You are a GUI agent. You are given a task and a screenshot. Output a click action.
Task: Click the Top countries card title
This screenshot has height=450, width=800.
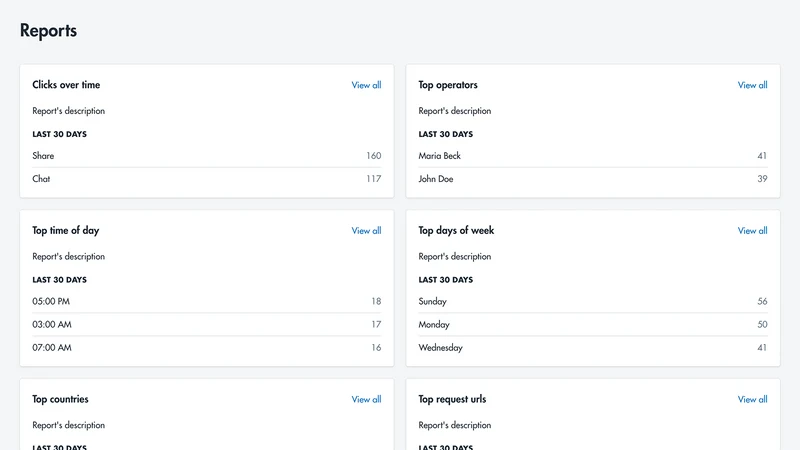(60, 399)
